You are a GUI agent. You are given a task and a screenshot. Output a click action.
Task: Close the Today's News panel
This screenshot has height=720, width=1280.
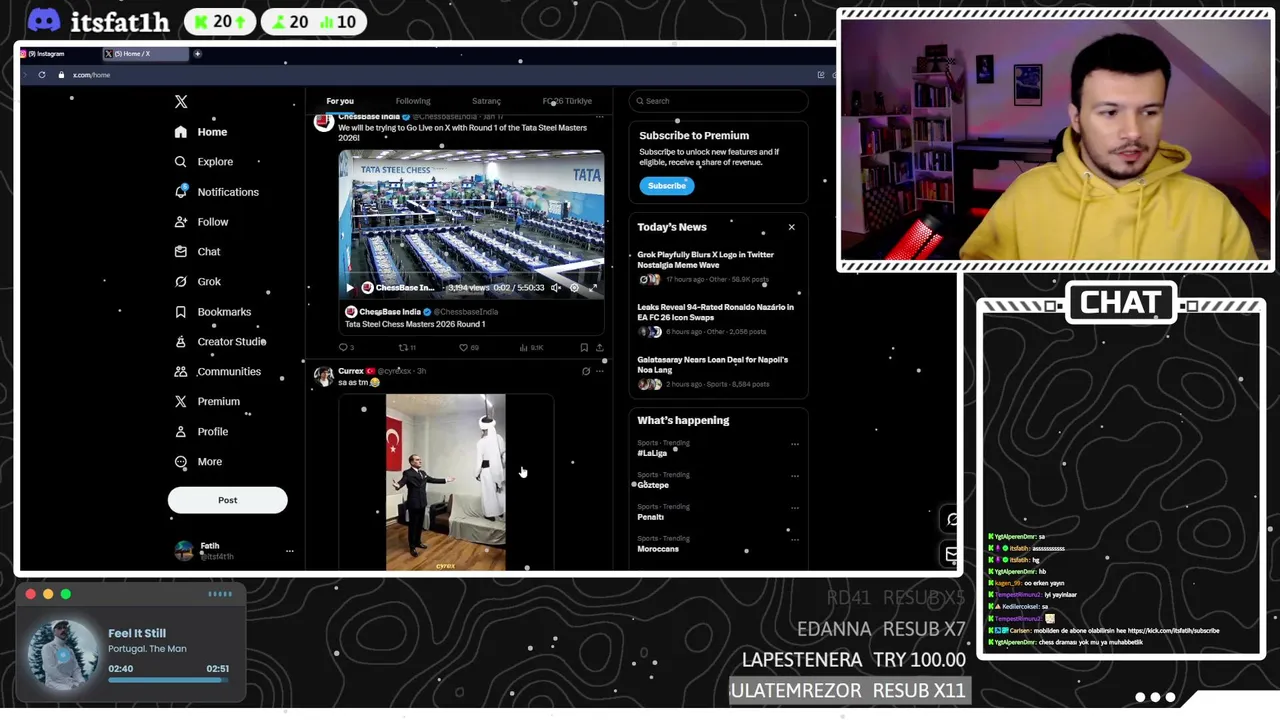[x=791, y=227]
